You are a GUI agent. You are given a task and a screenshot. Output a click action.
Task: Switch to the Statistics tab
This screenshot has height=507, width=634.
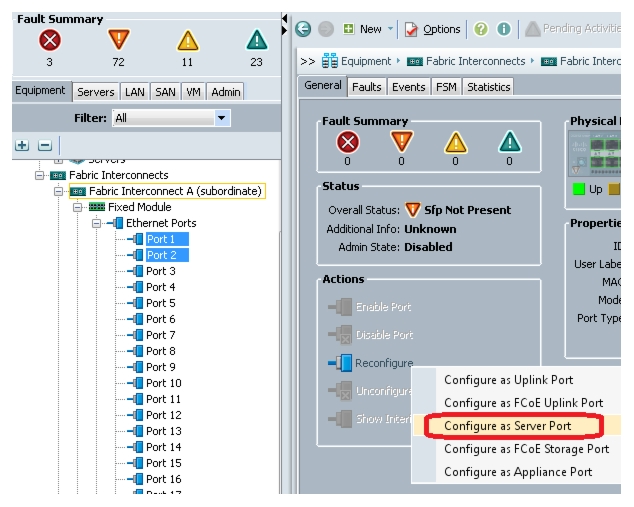point(488,87)
